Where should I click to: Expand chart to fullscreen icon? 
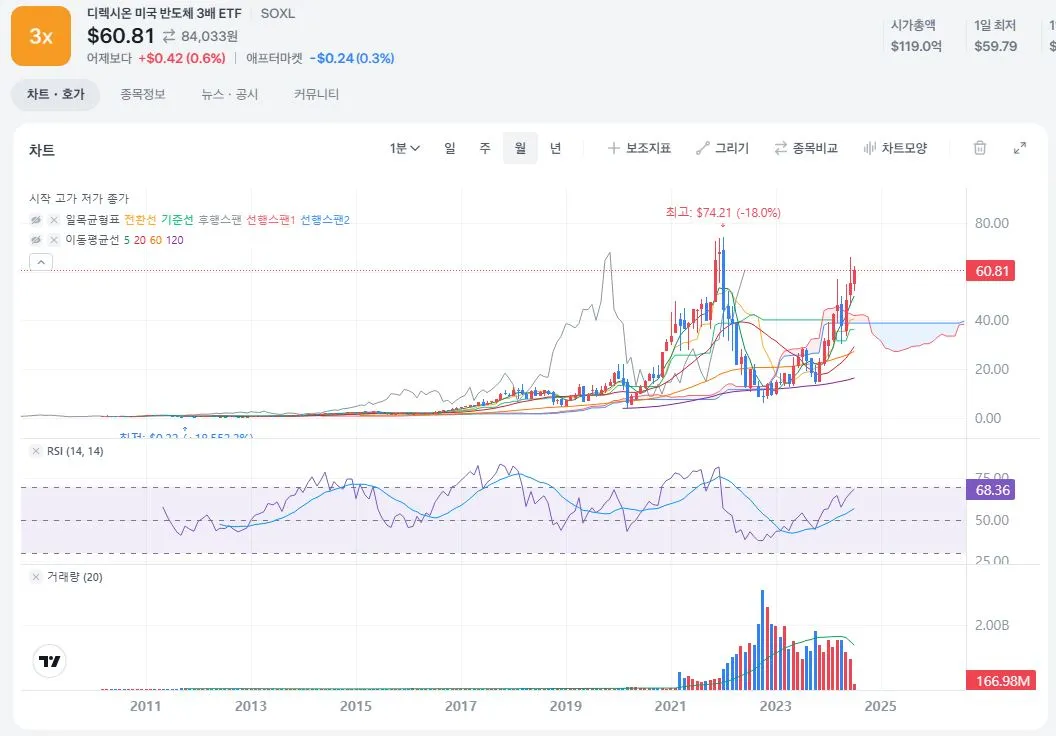point(1020,148)
